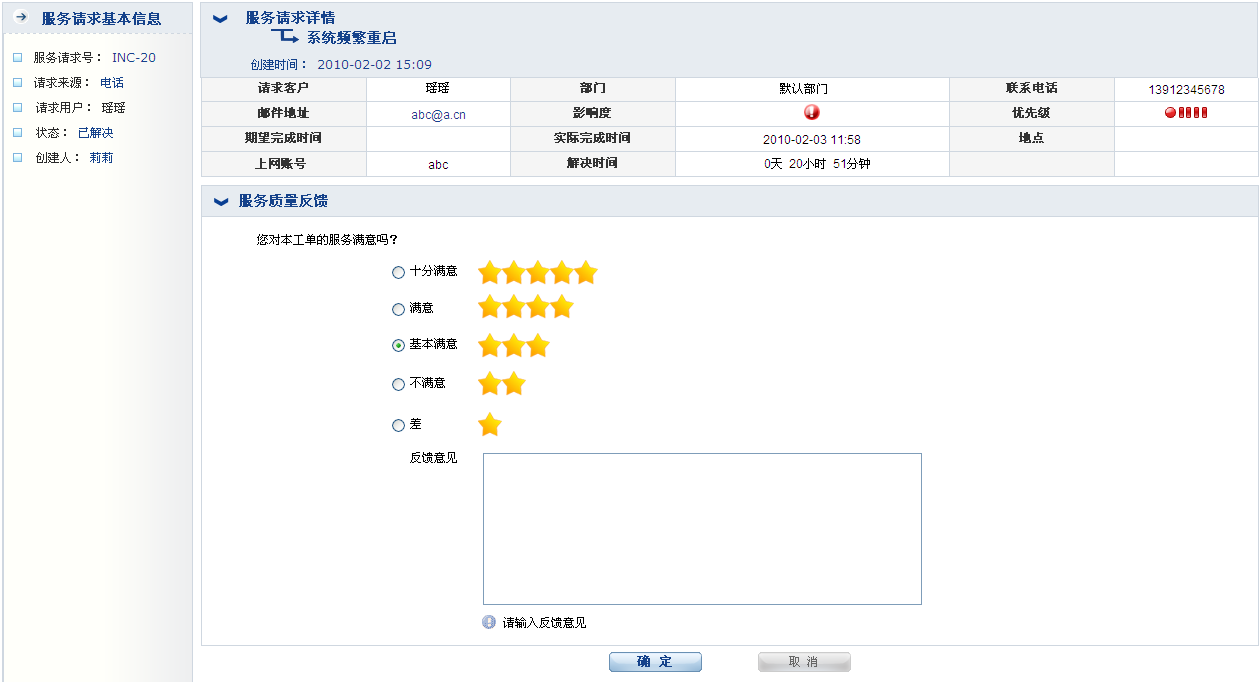The image size is (1259, 682).
Task: Click the two-star rating icon row
Action: pyautogui.click(x=502, y=384)
